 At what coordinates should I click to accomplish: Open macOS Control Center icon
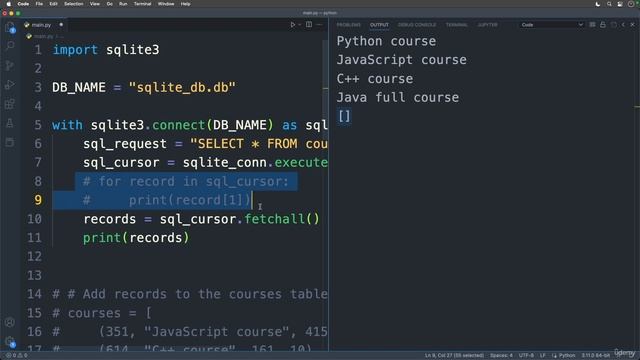620,4
